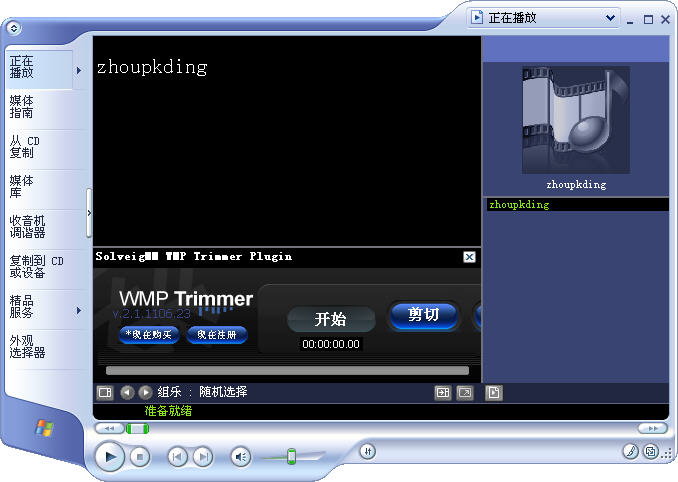Click the zhoupkding caption under album art
The height and width of the screenshot is (482, 678).
(x=576, y=185)
